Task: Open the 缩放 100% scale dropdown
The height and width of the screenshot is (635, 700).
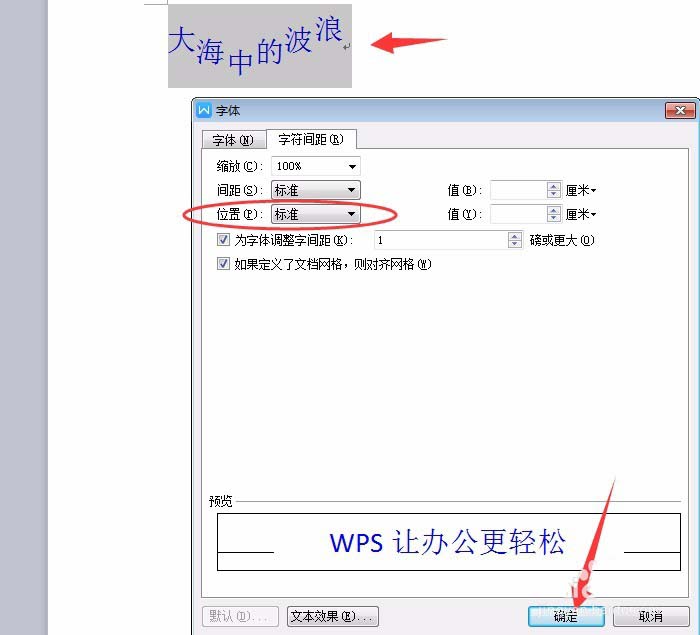Action: (315, 166)
